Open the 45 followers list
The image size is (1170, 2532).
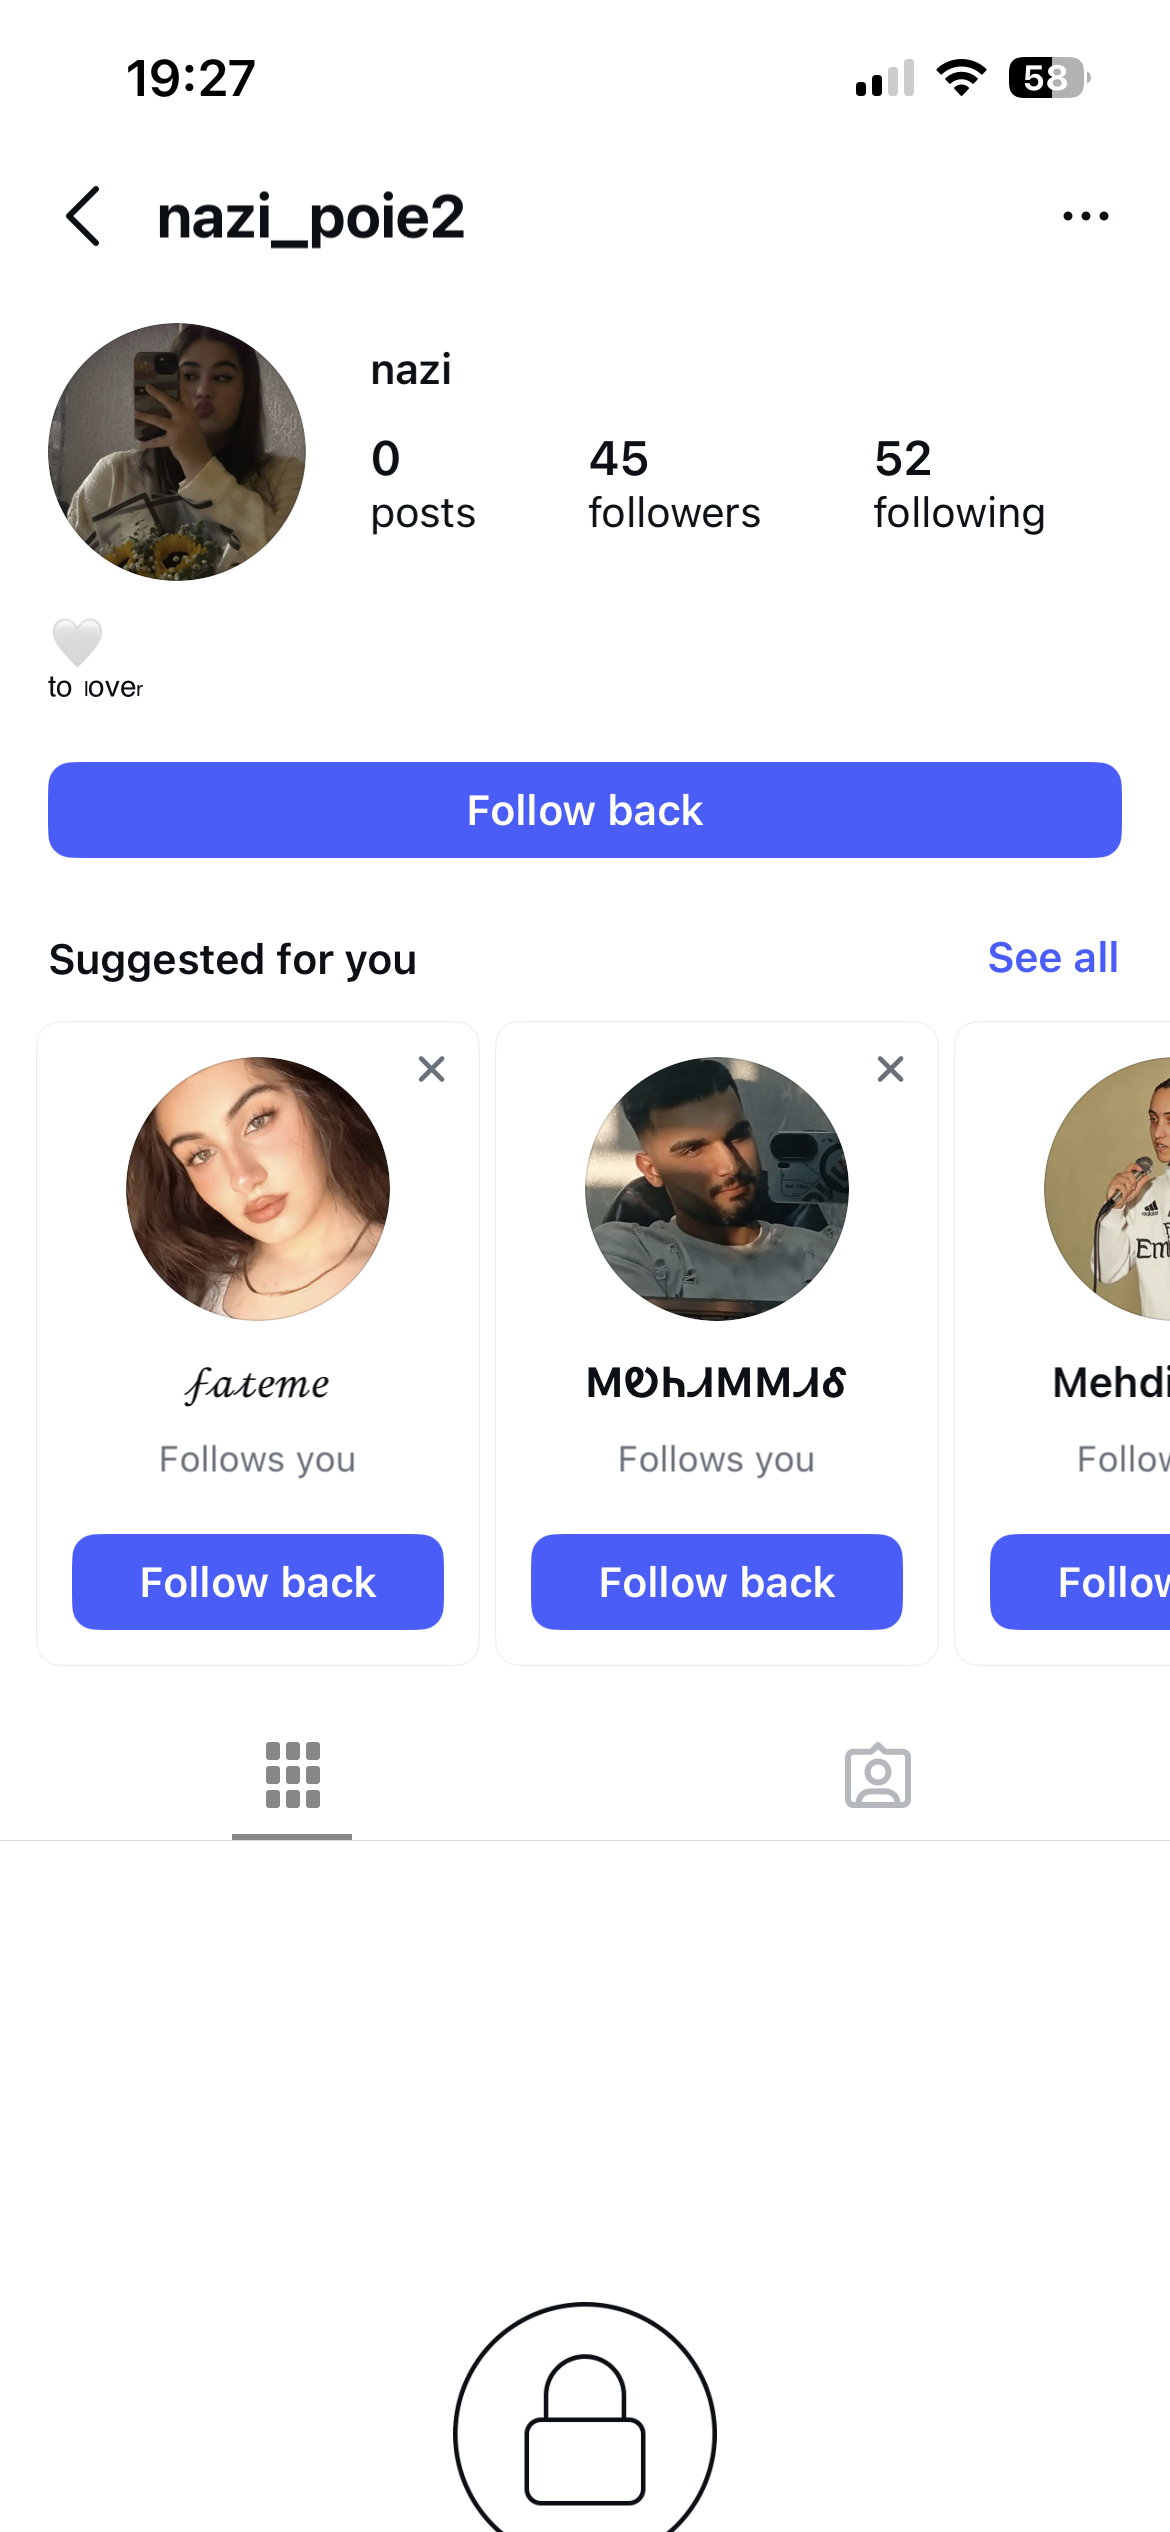tap(673, 485)
